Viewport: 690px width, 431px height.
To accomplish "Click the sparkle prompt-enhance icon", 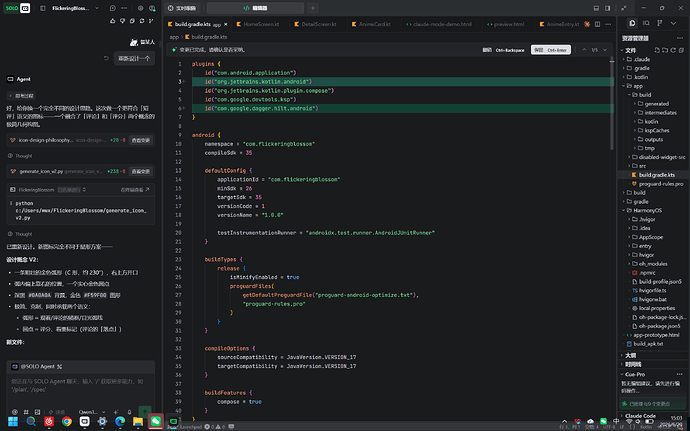I will pyautogui.click(x=116, y=412).
